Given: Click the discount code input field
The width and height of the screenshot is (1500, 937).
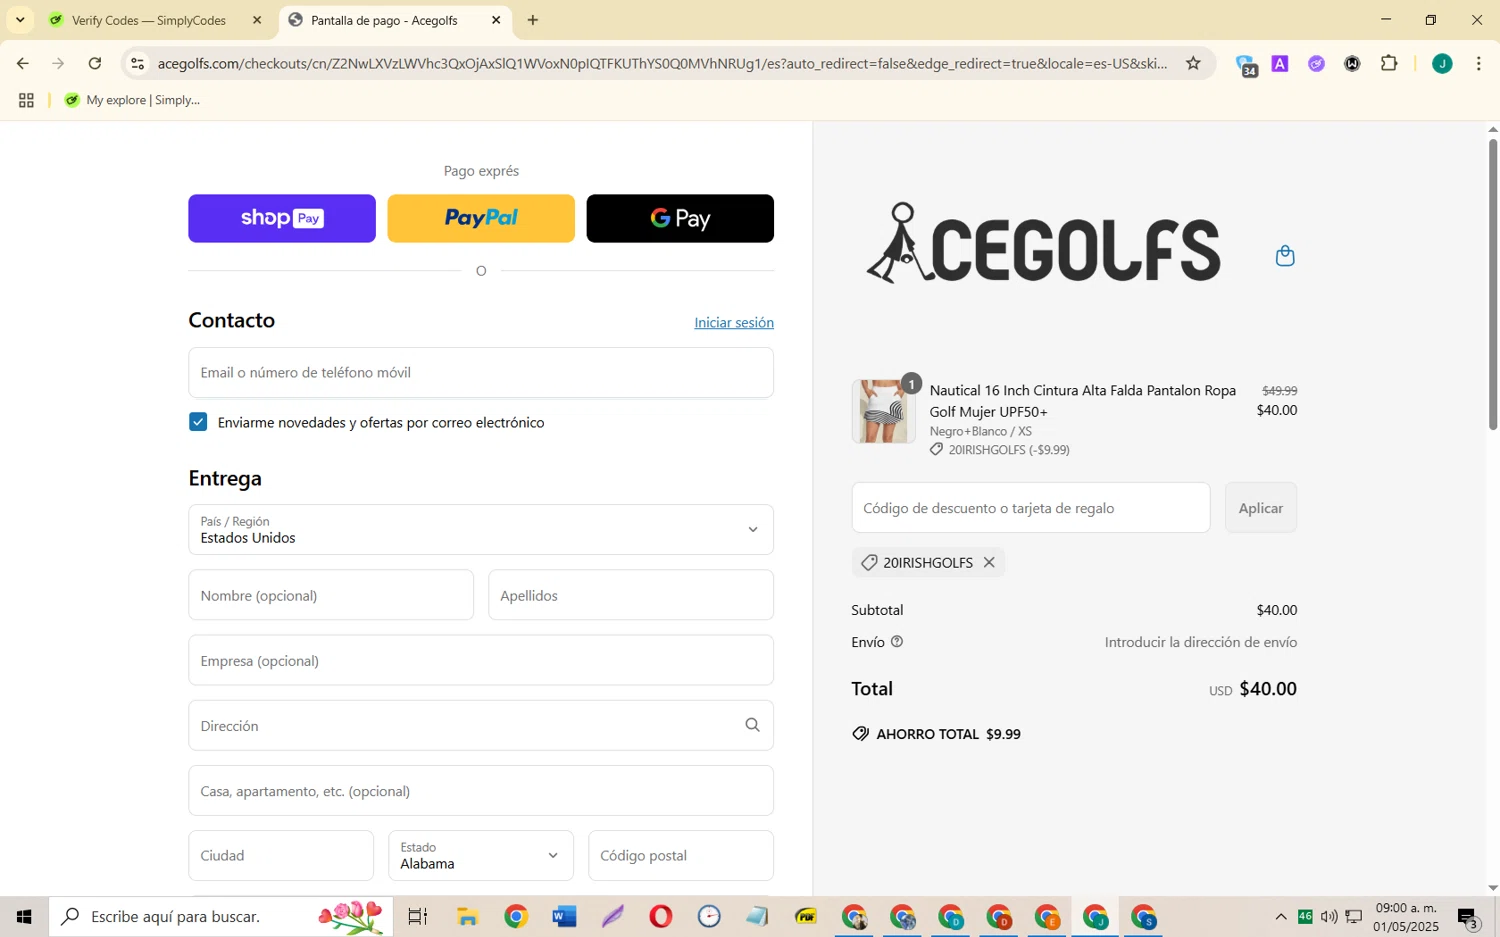Looking at the screenshot, I should 1031,508.
